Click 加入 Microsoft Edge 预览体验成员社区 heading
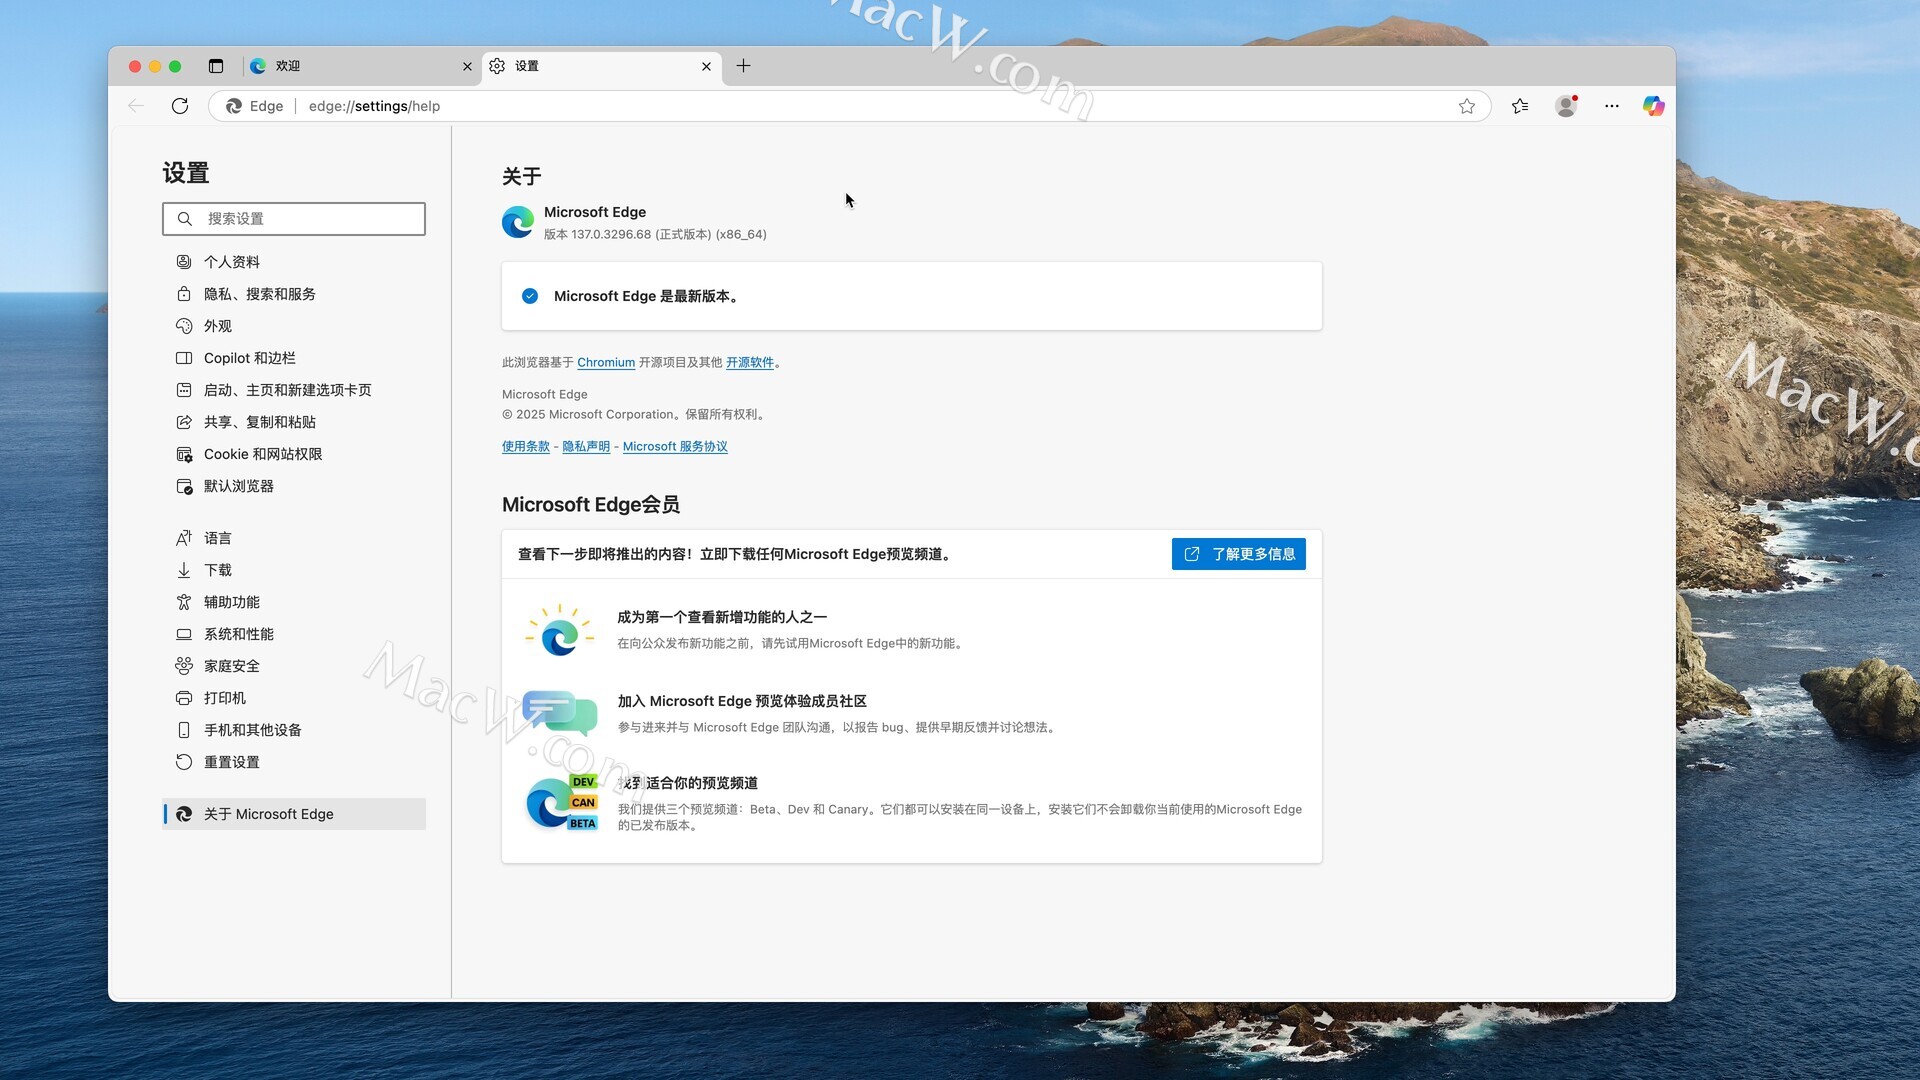 pyautogui.click(x=742, y=702)
